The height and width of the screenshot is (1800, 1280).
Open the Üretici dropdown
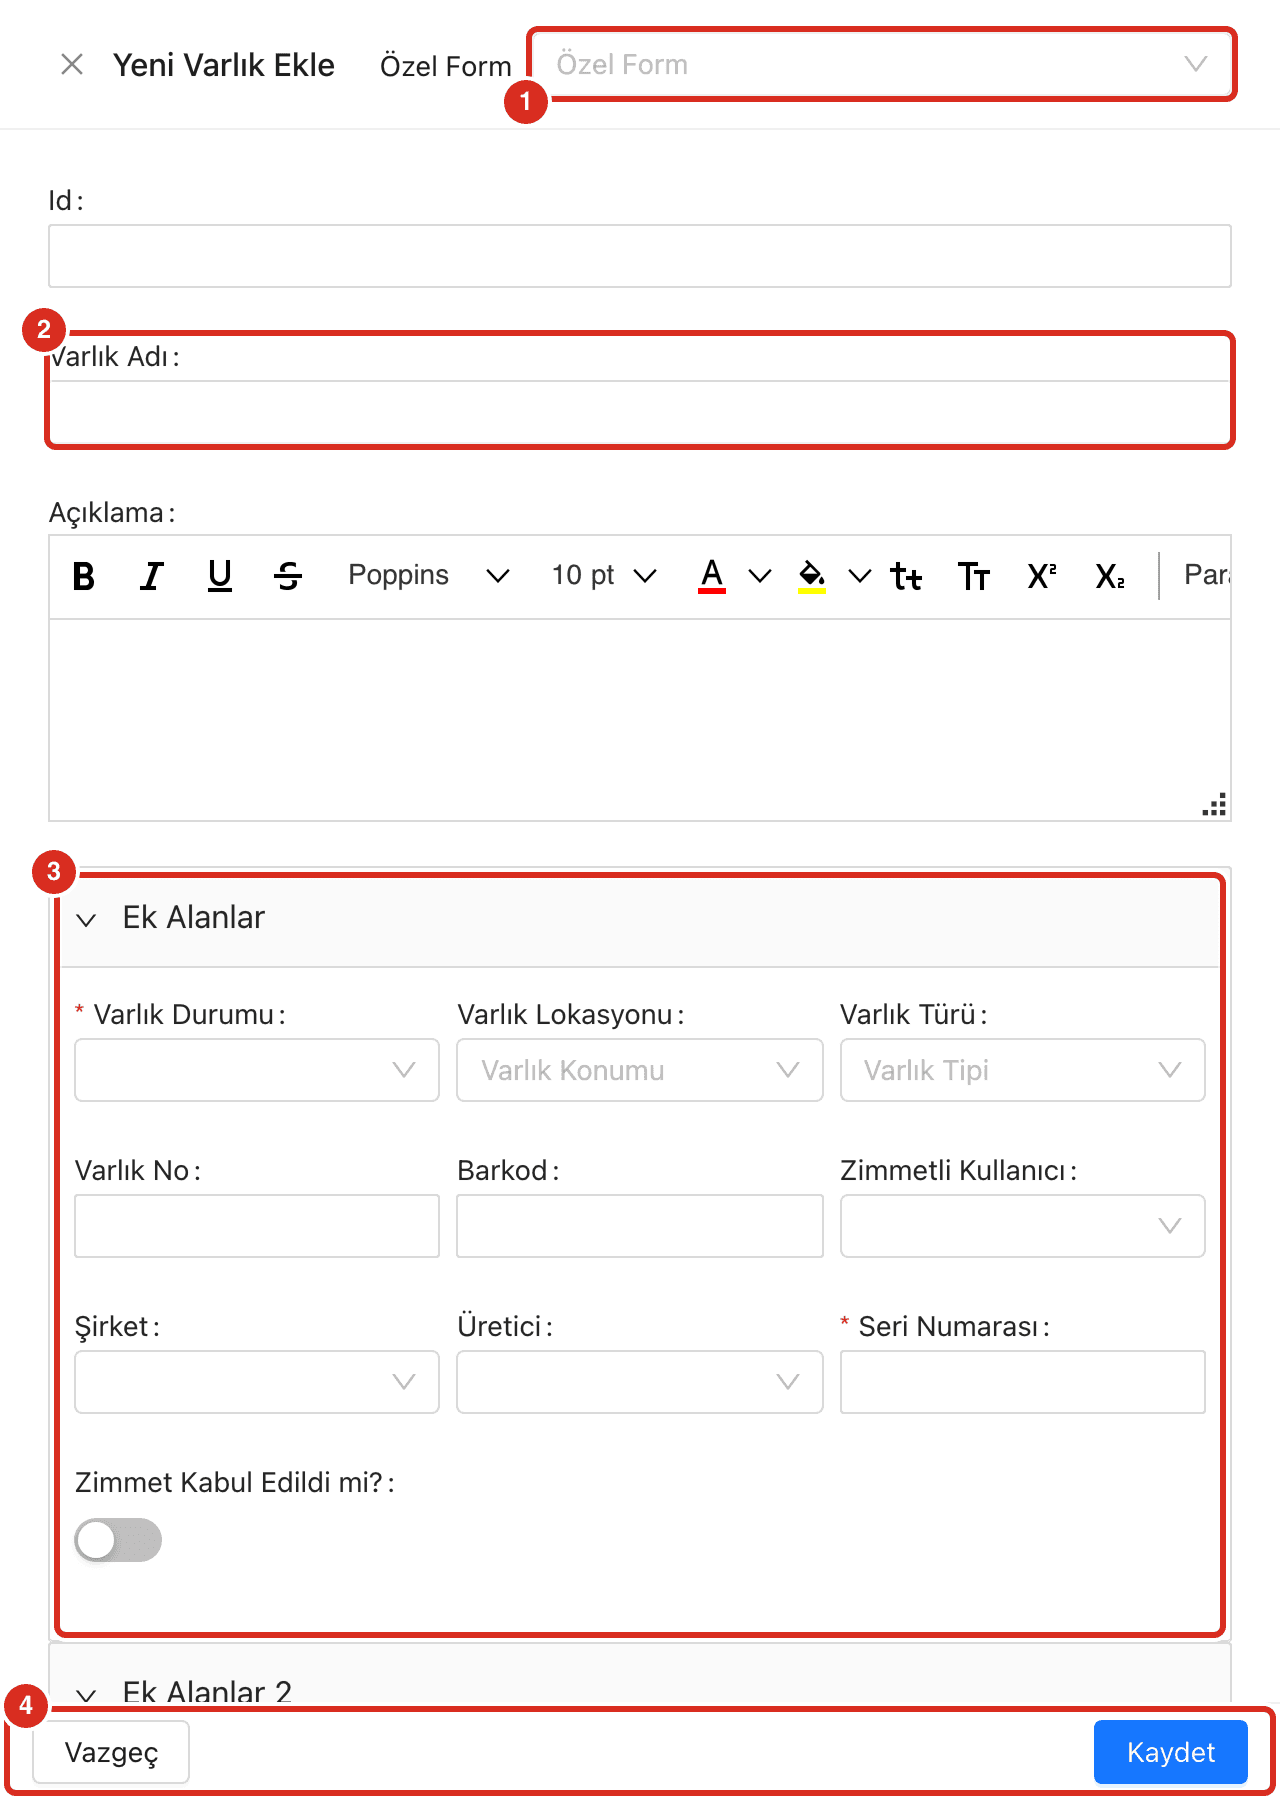point(640,1382)
